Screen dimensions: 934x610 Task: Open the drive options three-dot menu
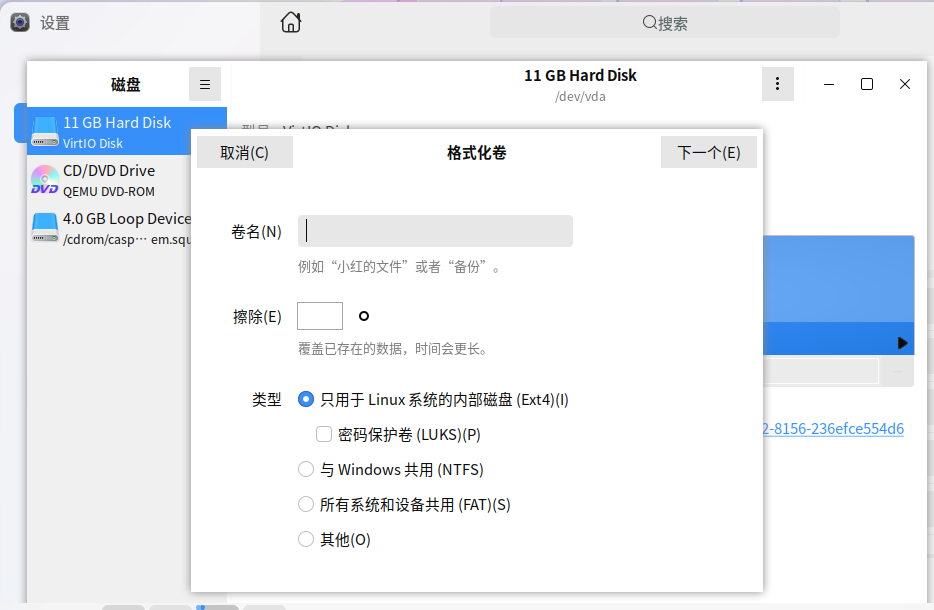tap(777, 85)
